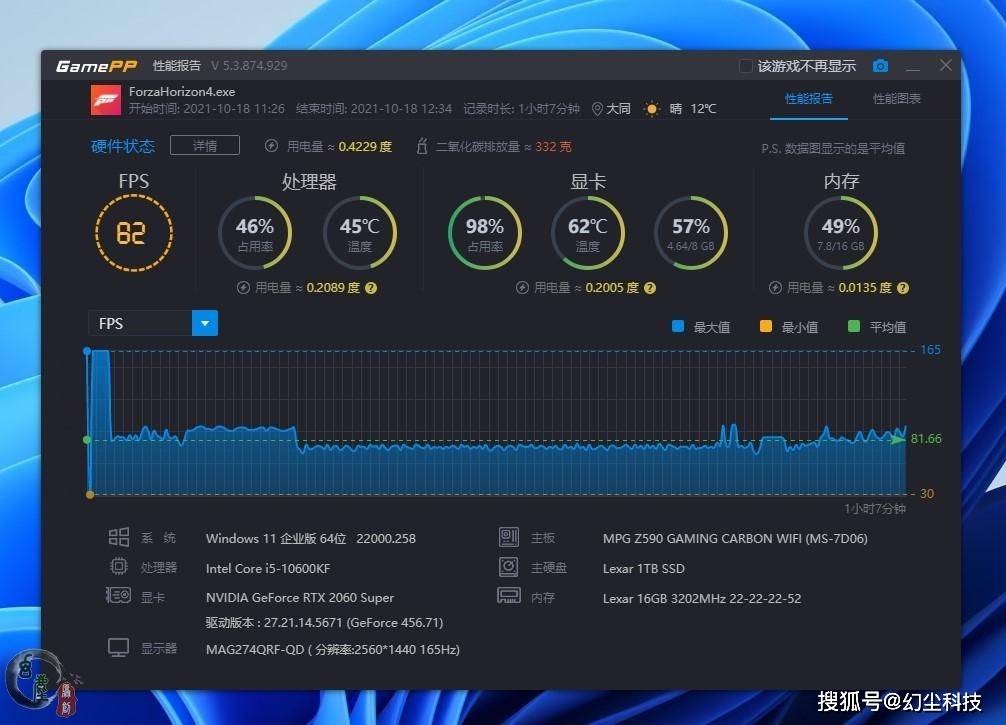Click the FPS dropdown field

pyautogui.click(x=153, y=323)
